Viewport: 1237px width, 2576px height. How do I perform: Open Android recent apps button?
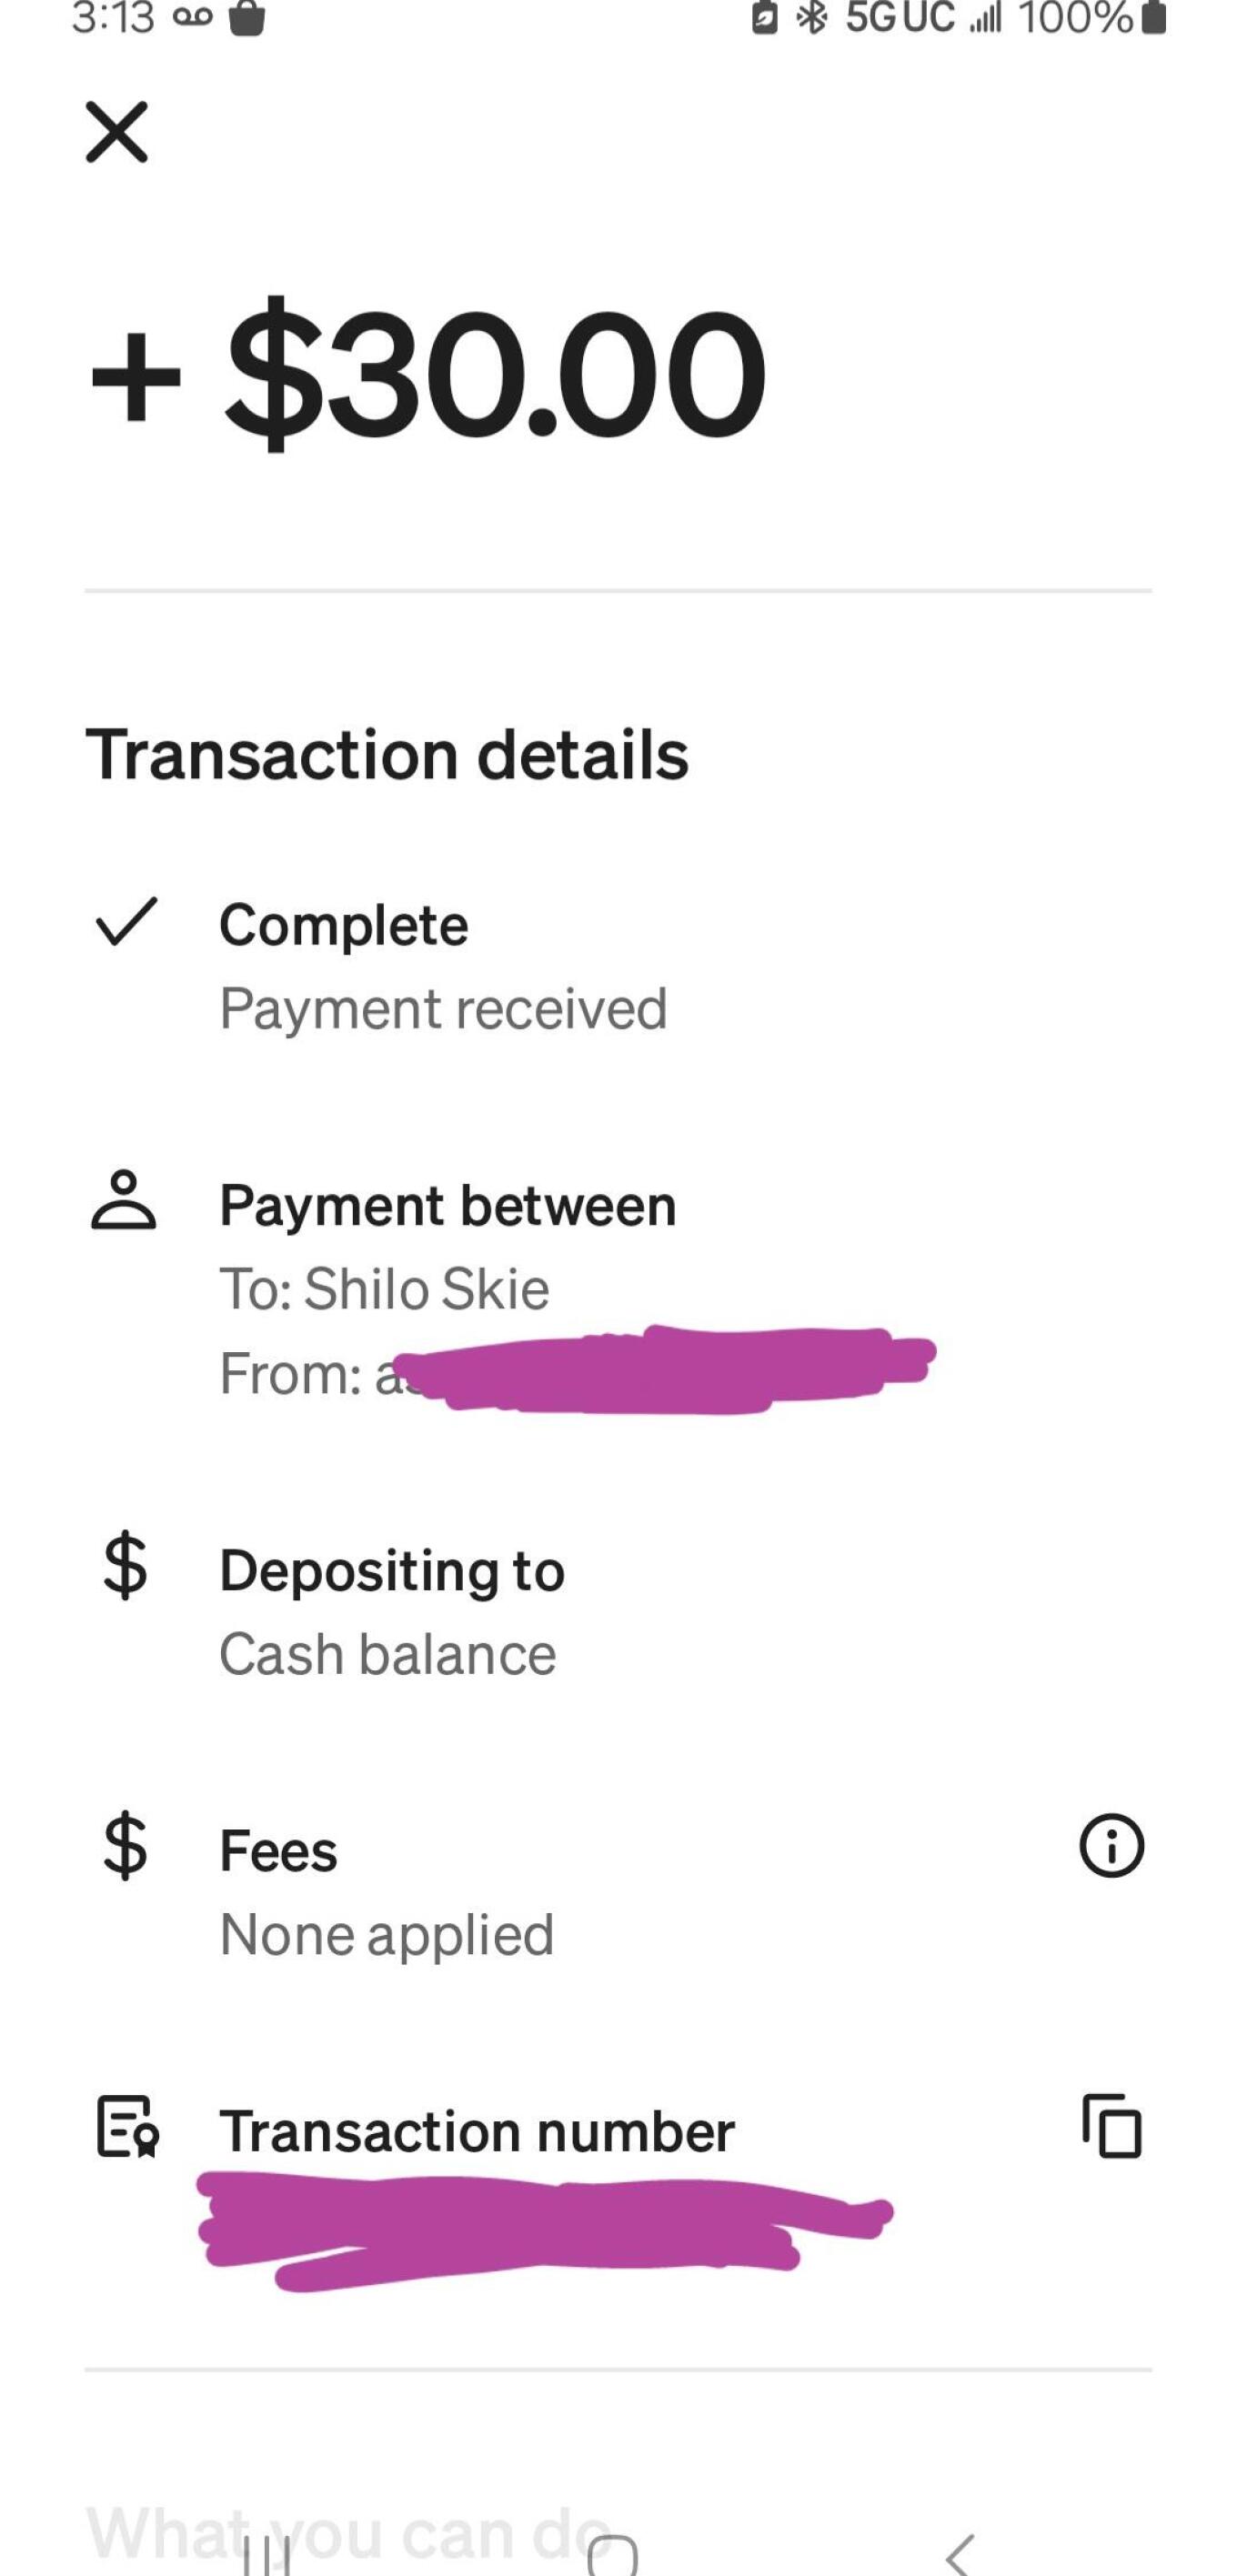pyautogui.click(x=266, y=2555)
